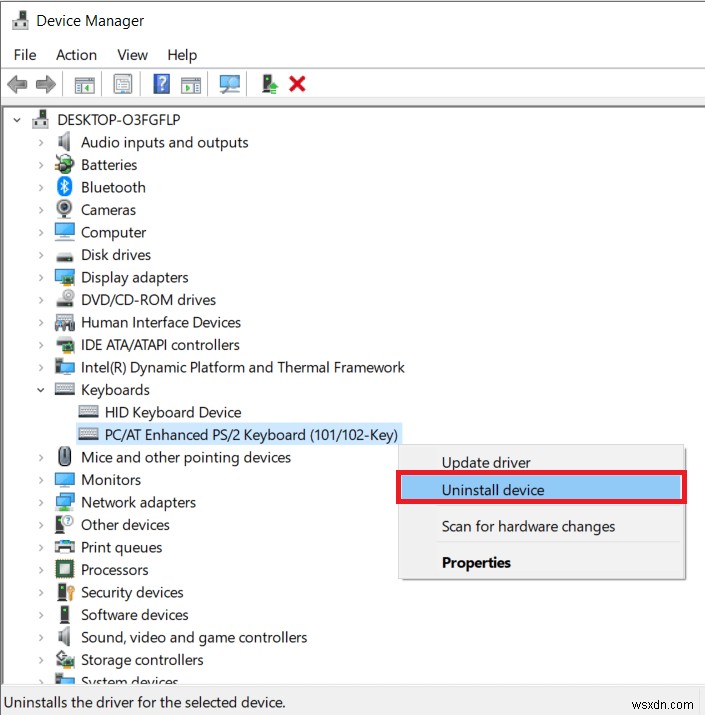The width and height of the screenshot is (705, 715).
Task: Click the Human Interface Devices icon
Action: point(65,322)
